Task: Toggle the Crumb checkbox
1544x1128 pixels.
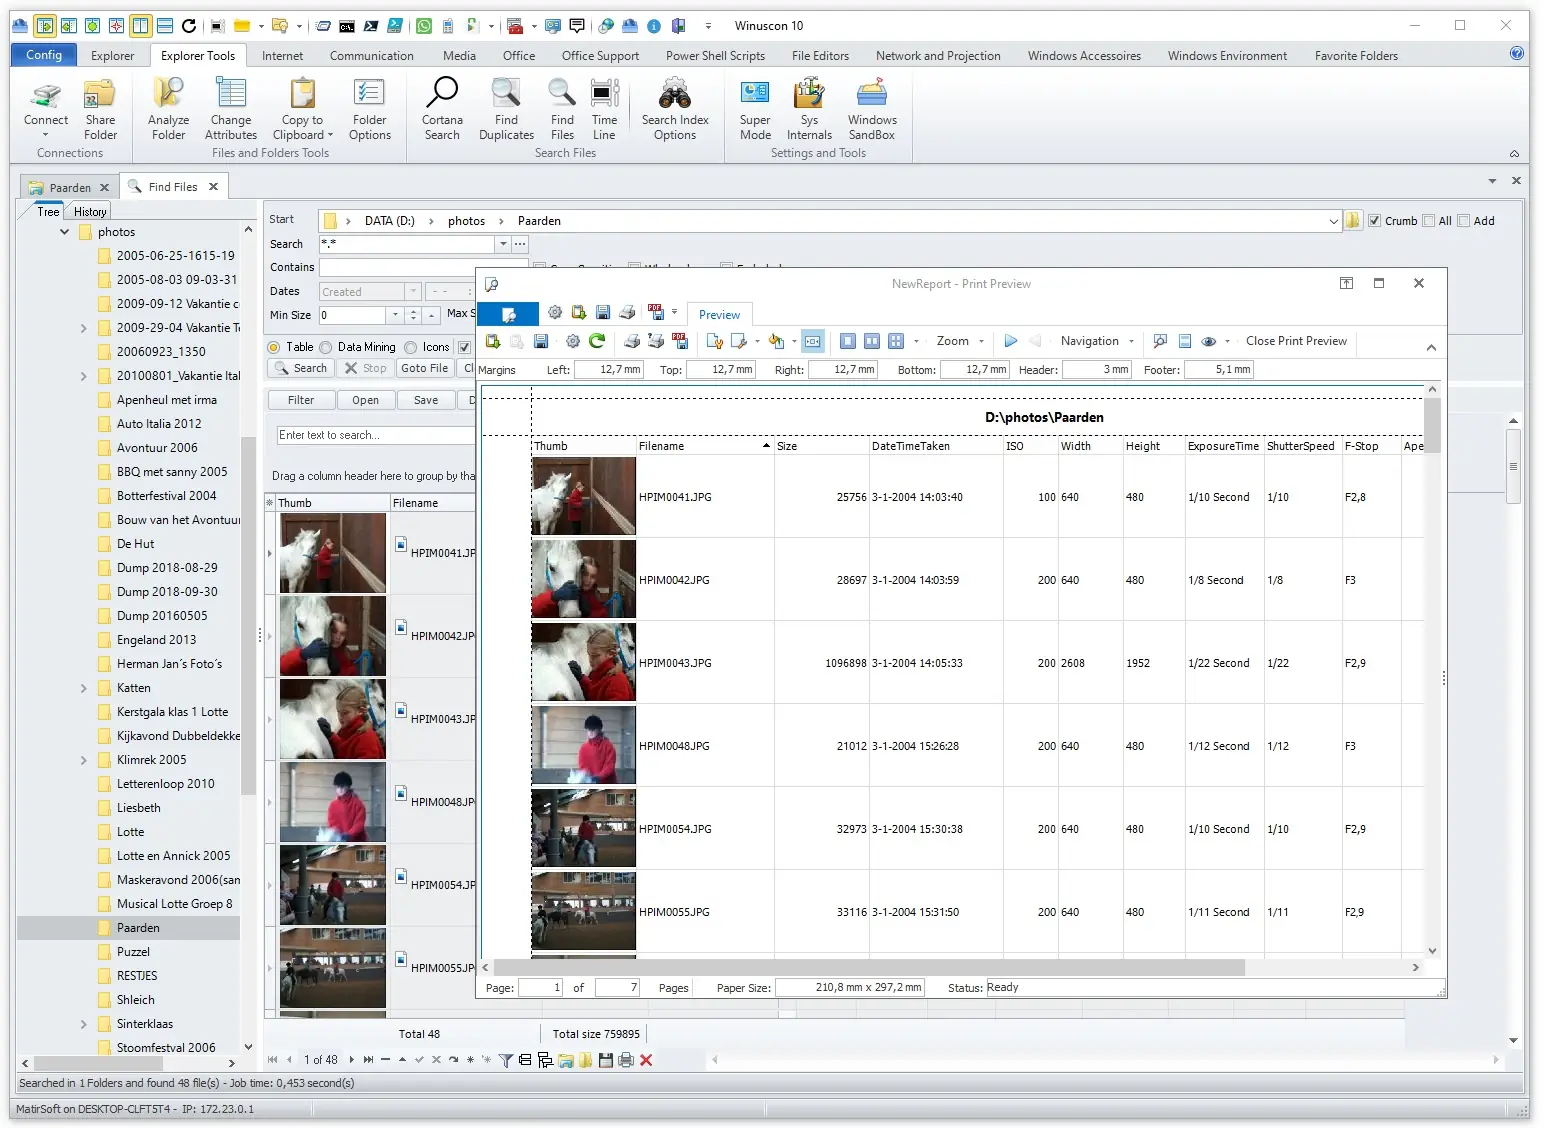Action: (x=1375, y=221)
